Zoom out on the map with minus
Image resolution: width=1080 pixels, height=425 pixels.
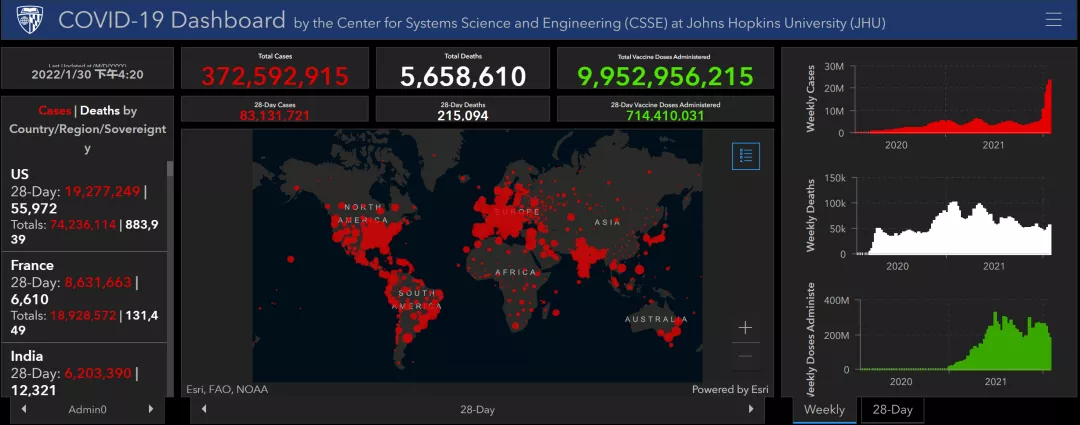coord(745,356)
